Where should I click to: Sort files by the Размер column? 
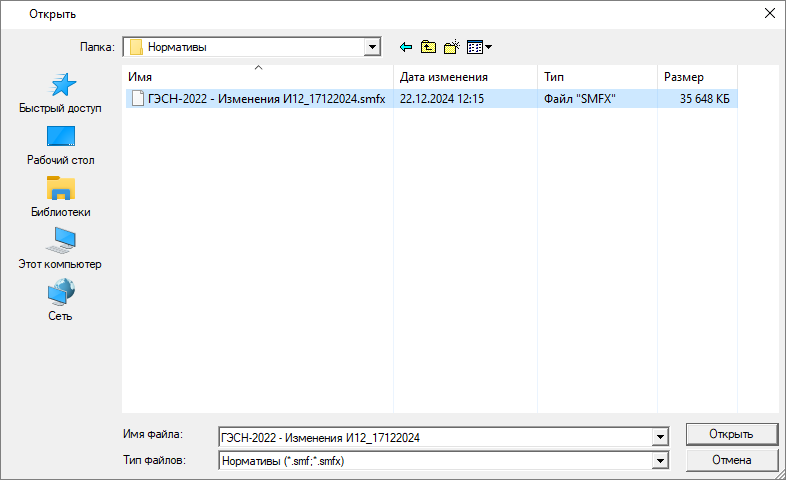[696, 77]
